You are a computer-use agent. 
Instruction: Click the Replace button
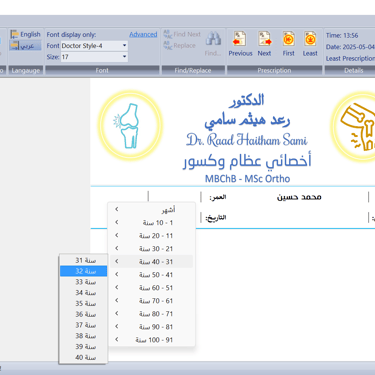(x=179, y=46)
